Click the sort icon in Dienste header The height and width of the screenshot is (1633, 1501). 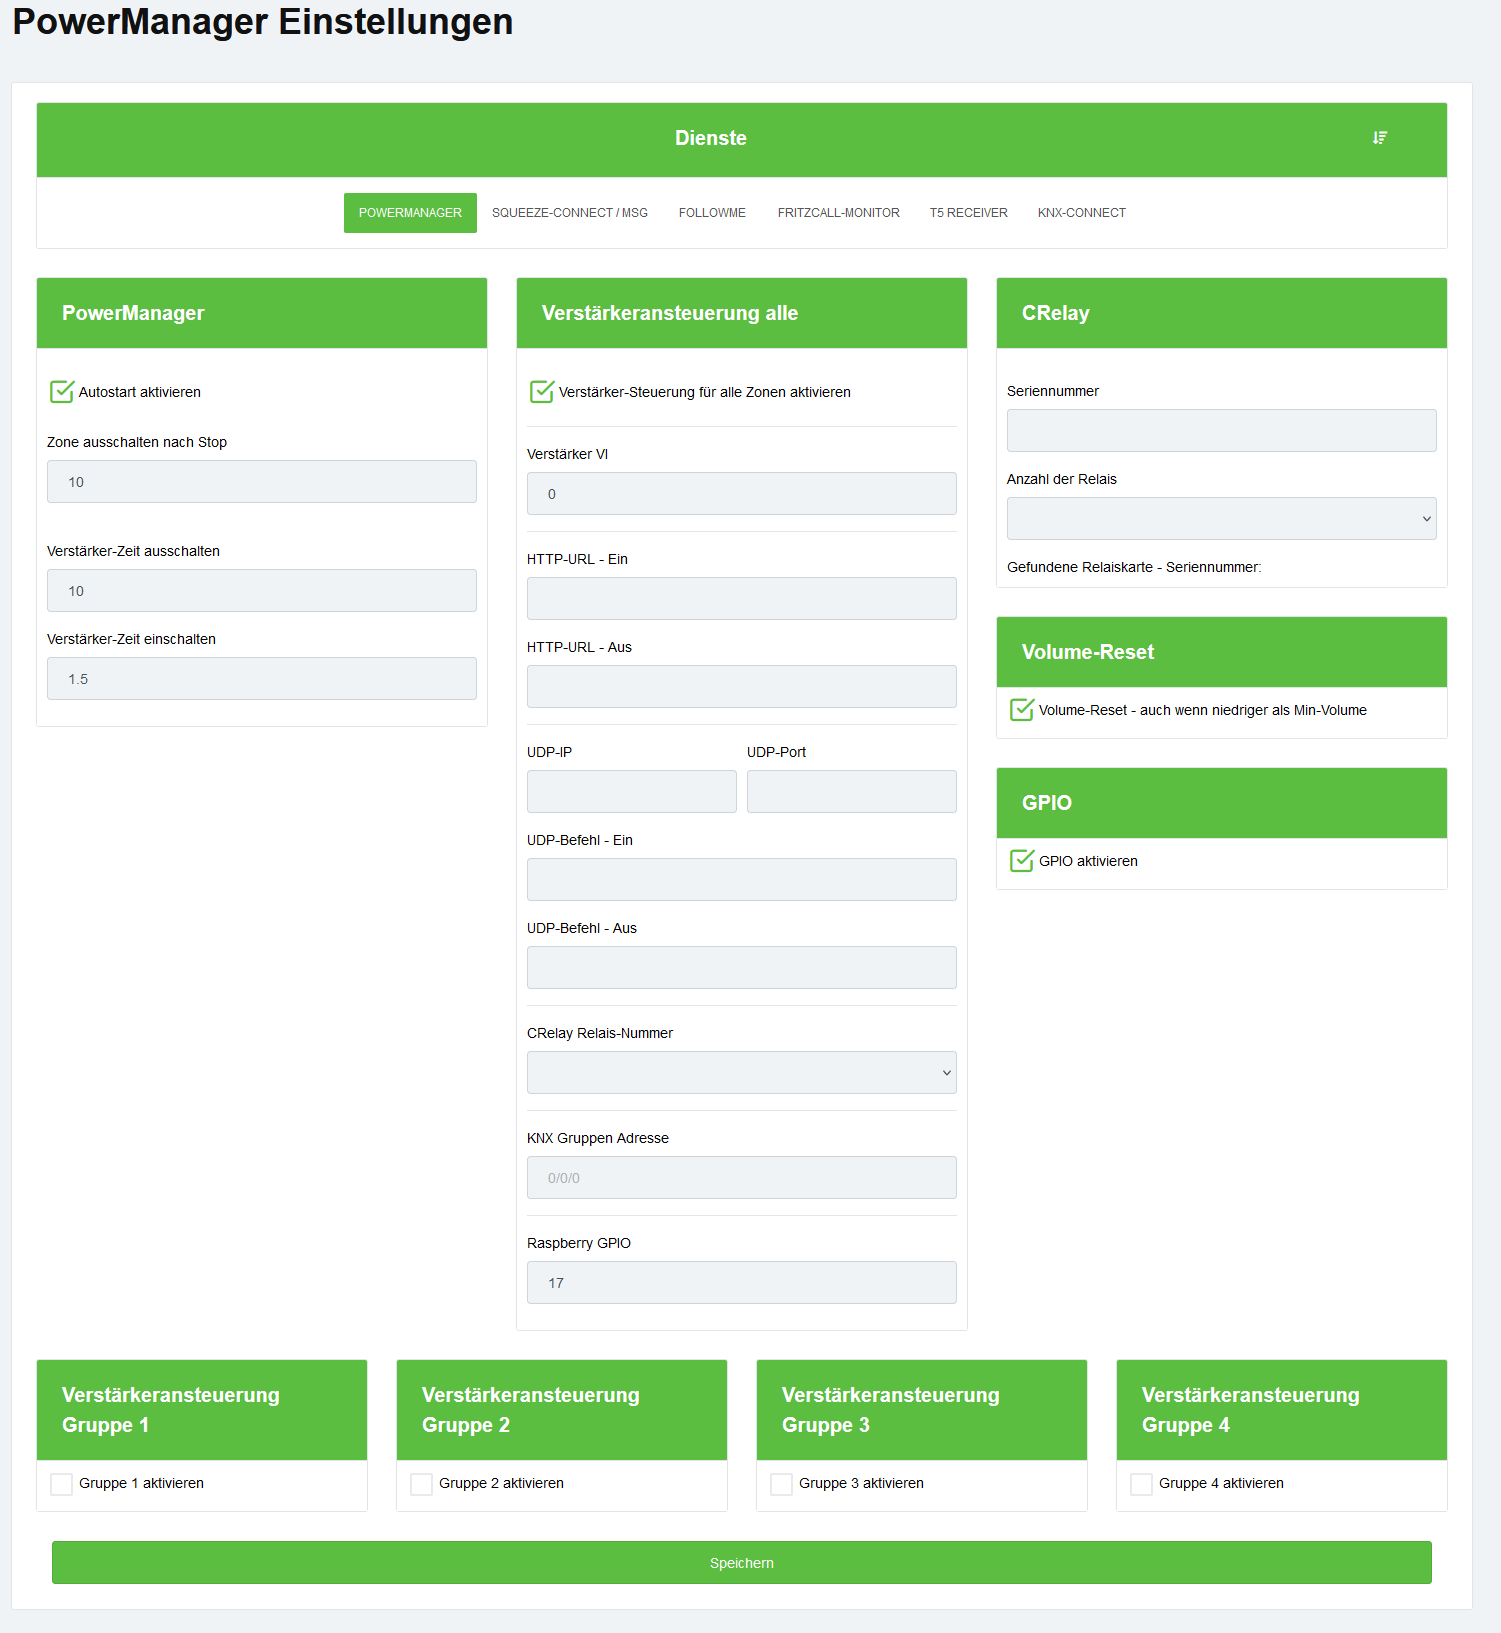click(x=1379, y=138)
